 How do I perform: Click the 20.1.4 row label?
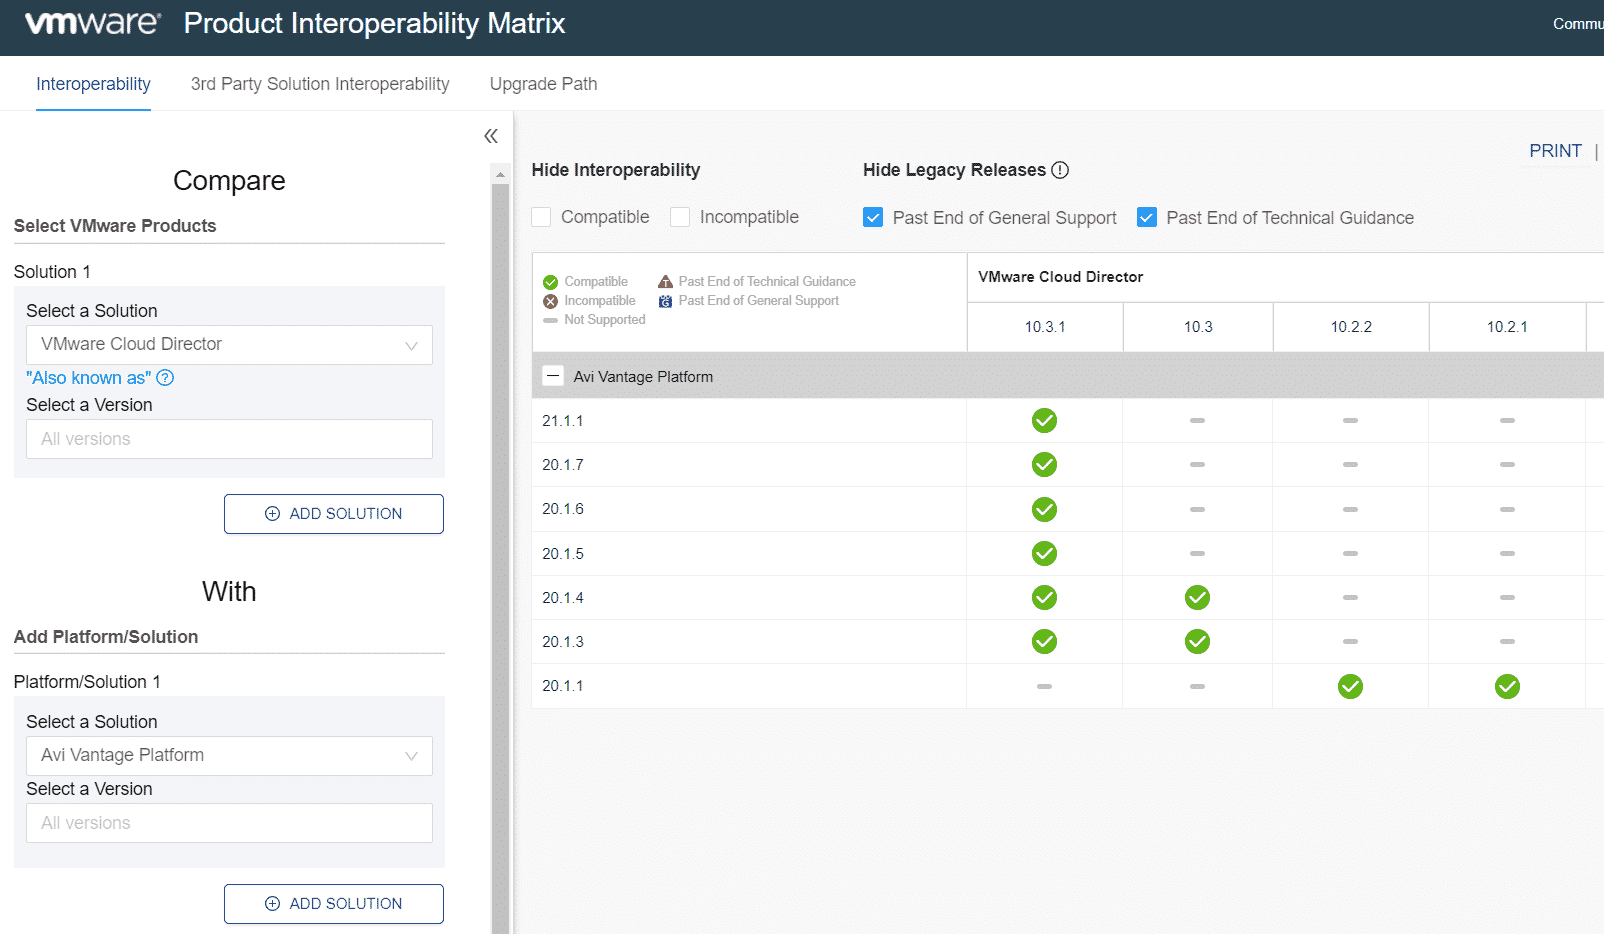[x=563, y=598]
